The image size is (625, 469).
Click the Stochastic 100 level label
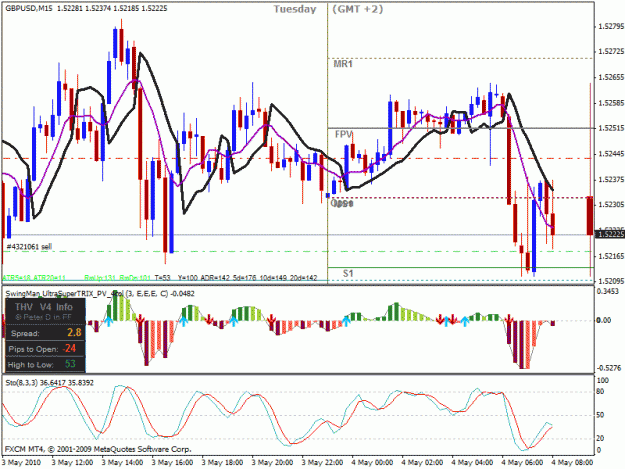(x=603, y=381)
